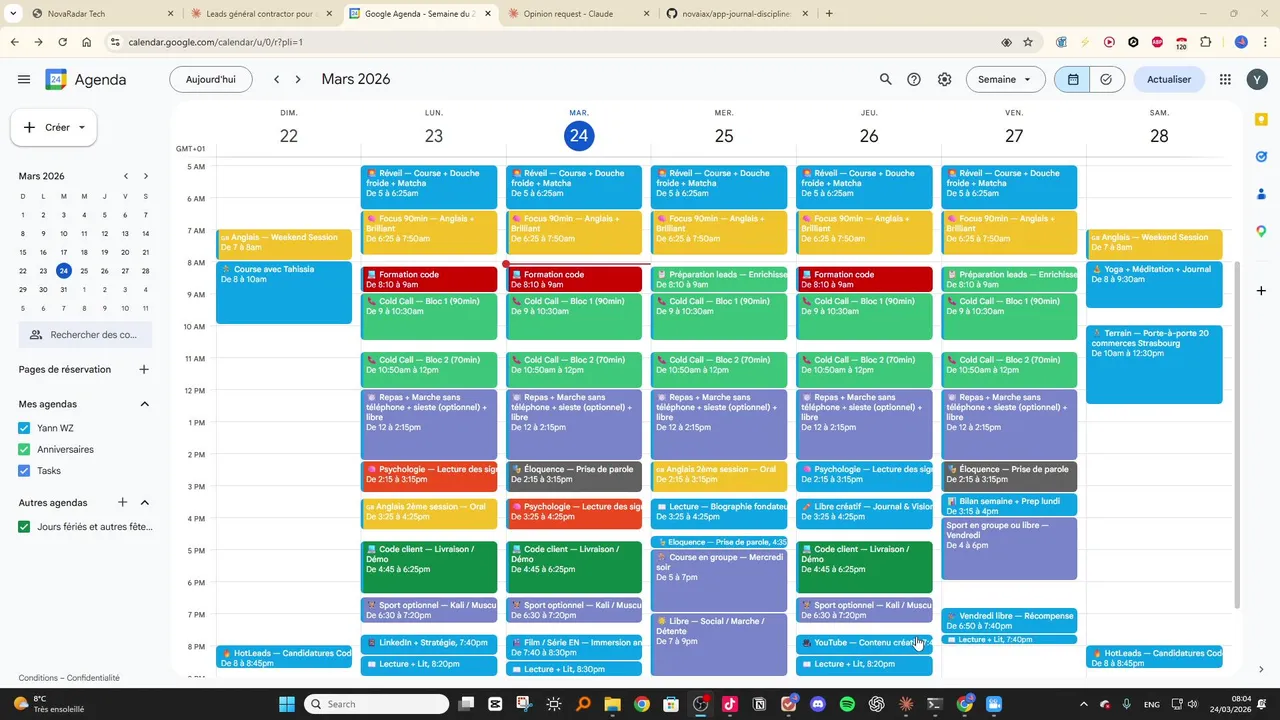Bookmark this page star icon
The height and width of the screenshot is (720, 1280).
click(x=1028, y=42)
